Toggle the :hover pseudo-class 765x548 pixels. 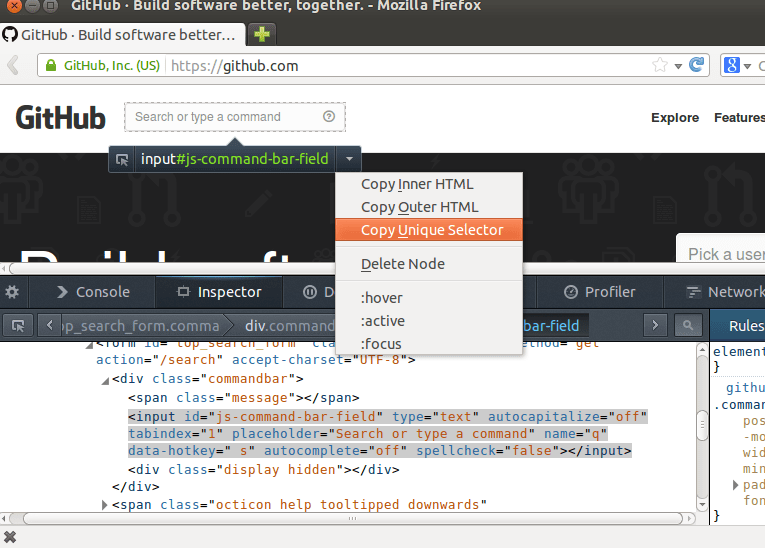click(429, 298)
